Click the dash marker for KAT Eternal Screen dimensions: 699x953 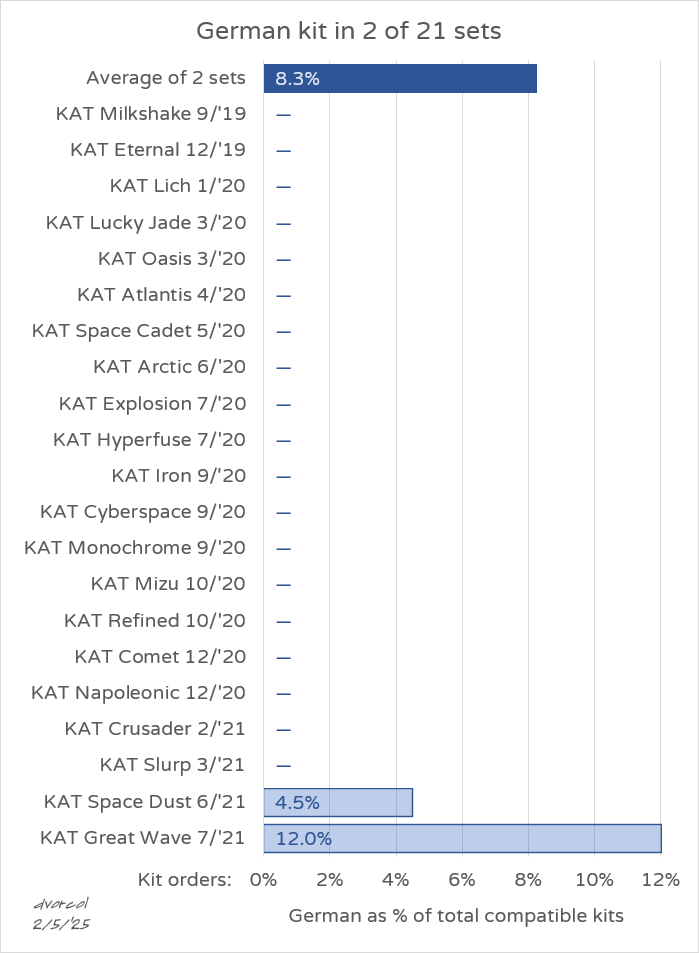pos(284,151)
